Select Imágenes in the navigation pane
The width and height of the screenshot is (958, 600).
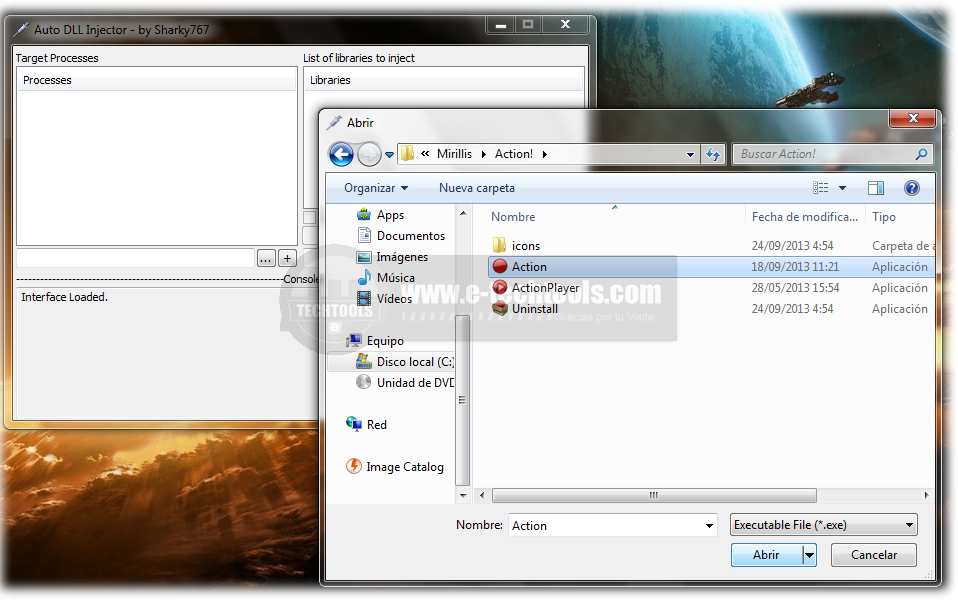tap(392, 257)
